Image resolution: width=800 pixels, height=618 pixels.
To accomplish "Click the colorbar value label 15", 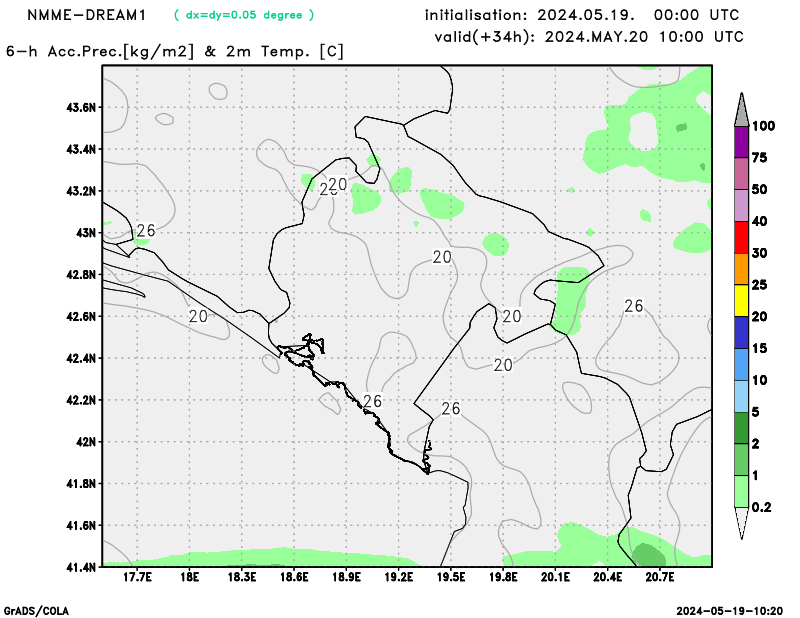I will (x=760, y=349).
